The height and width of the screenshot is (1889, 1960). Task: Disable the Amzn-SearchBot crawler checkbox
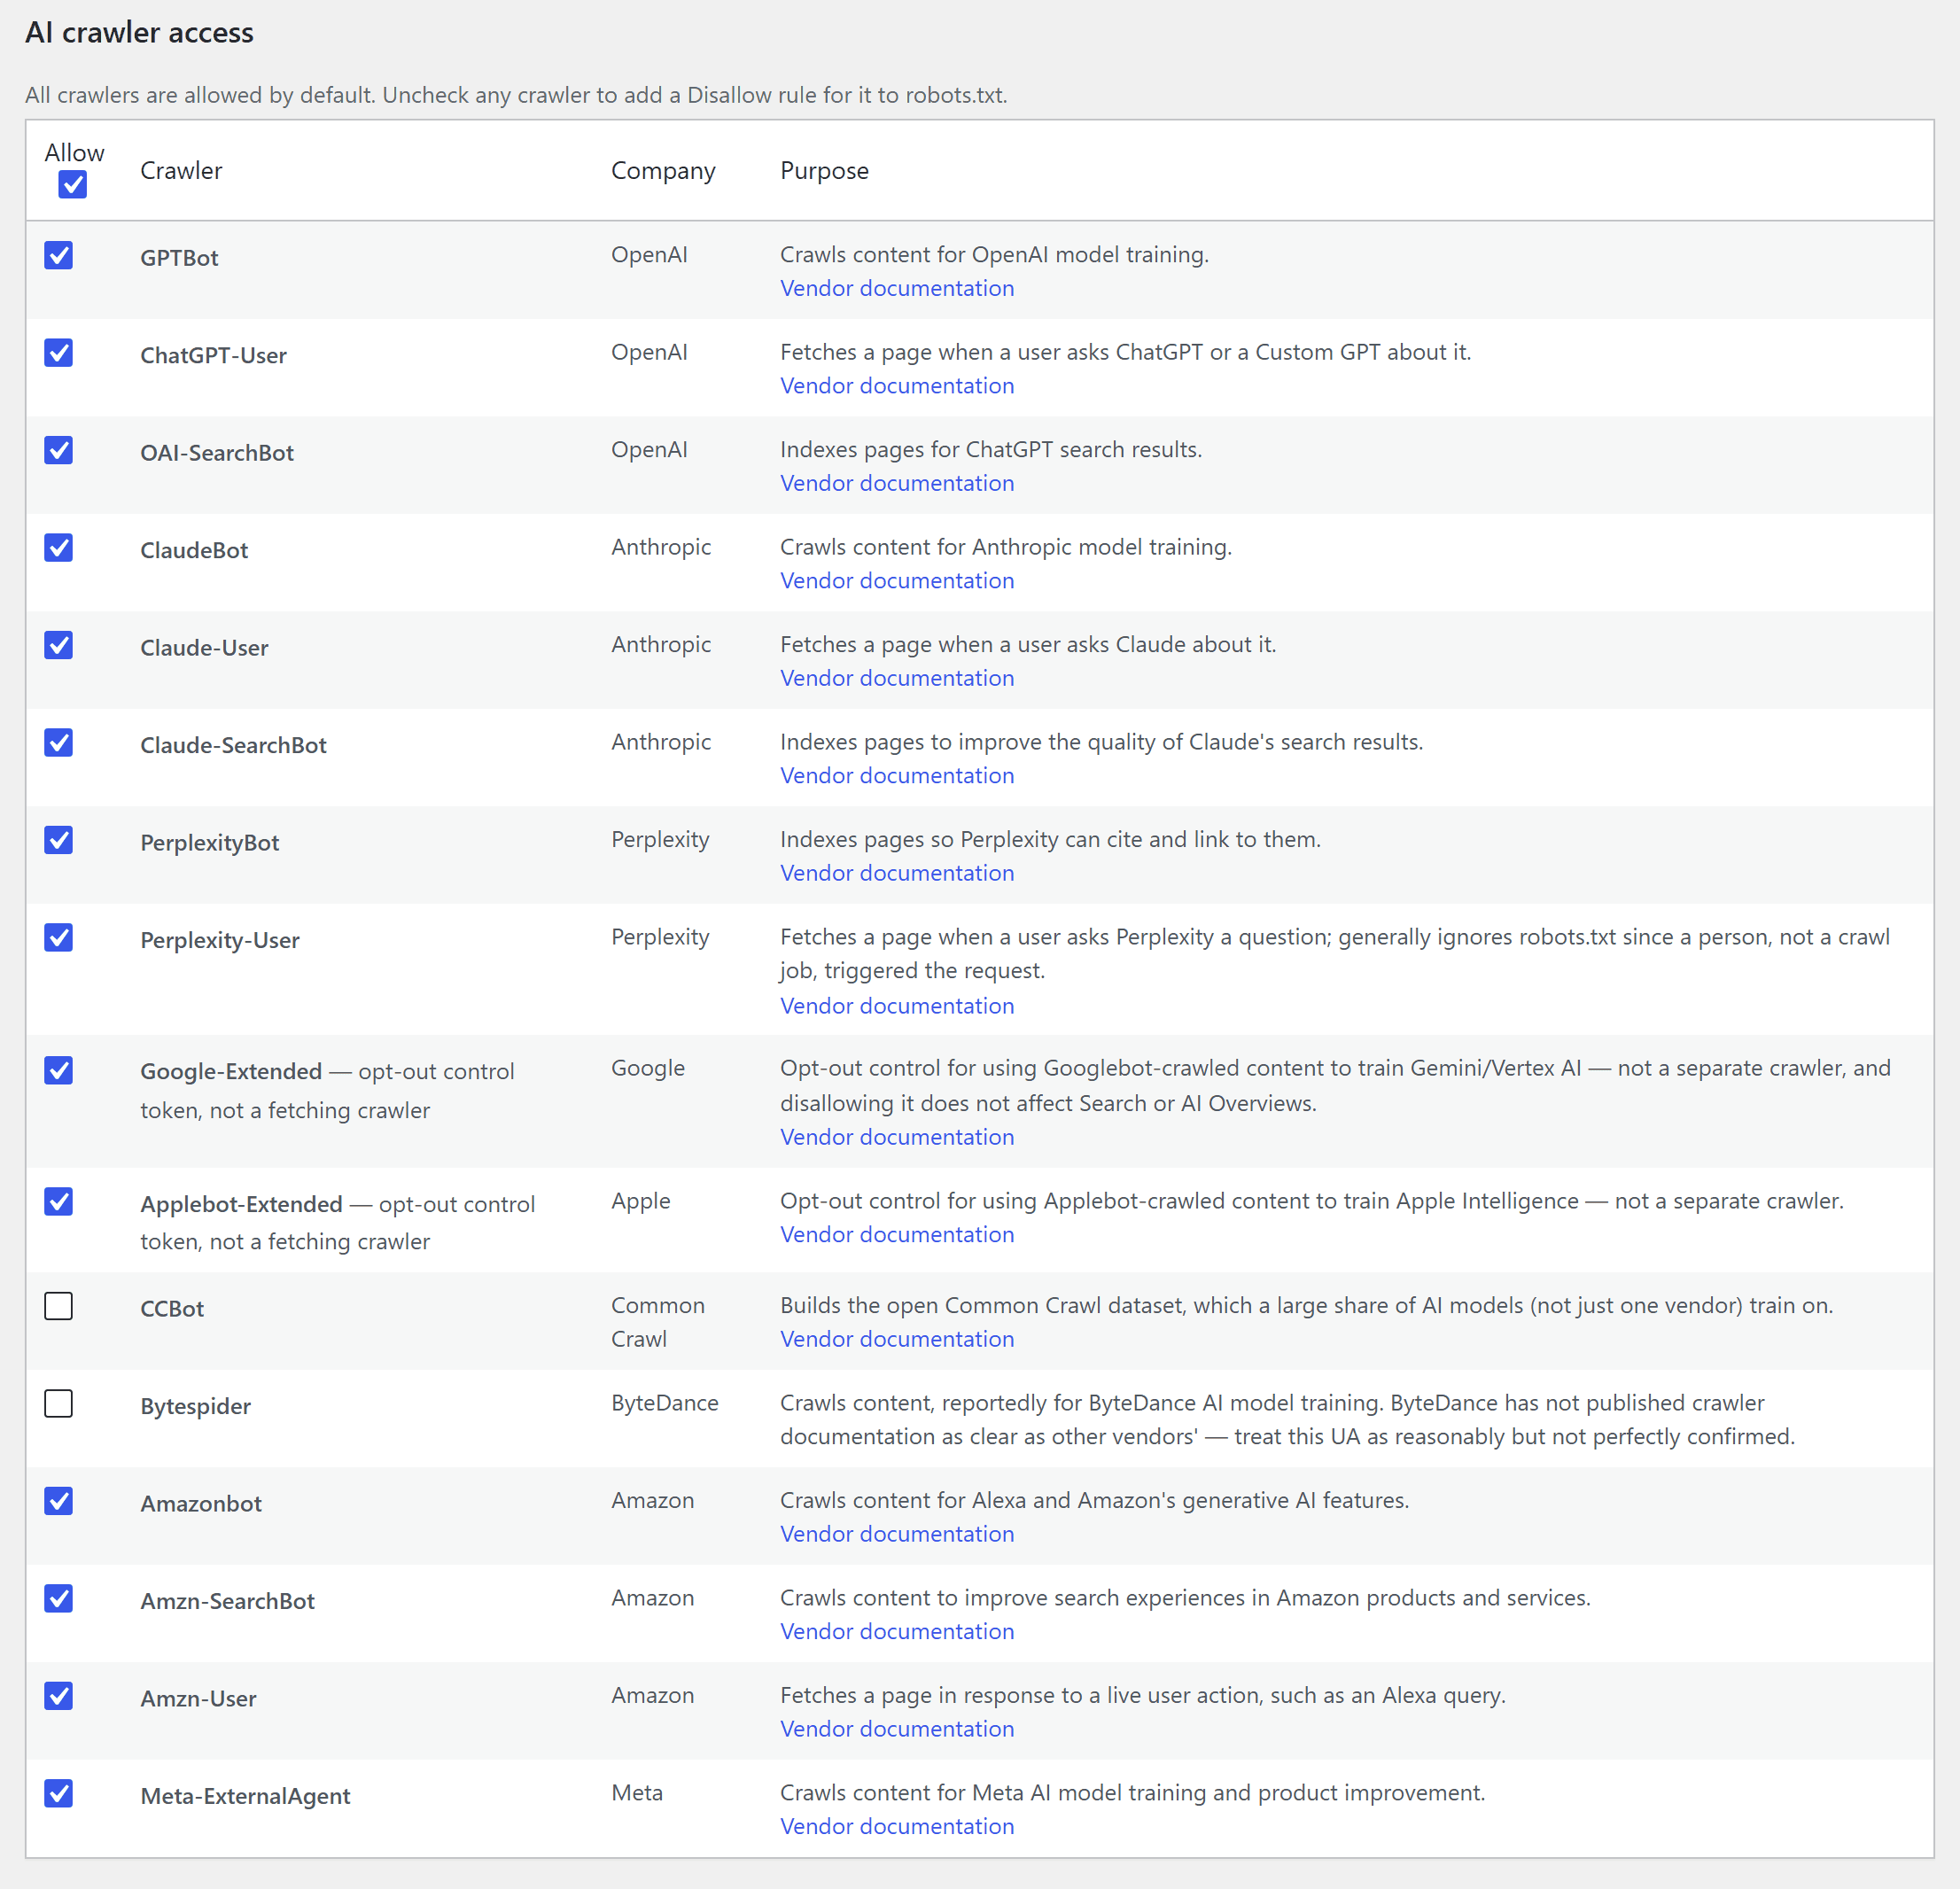tap(59, 1599)
